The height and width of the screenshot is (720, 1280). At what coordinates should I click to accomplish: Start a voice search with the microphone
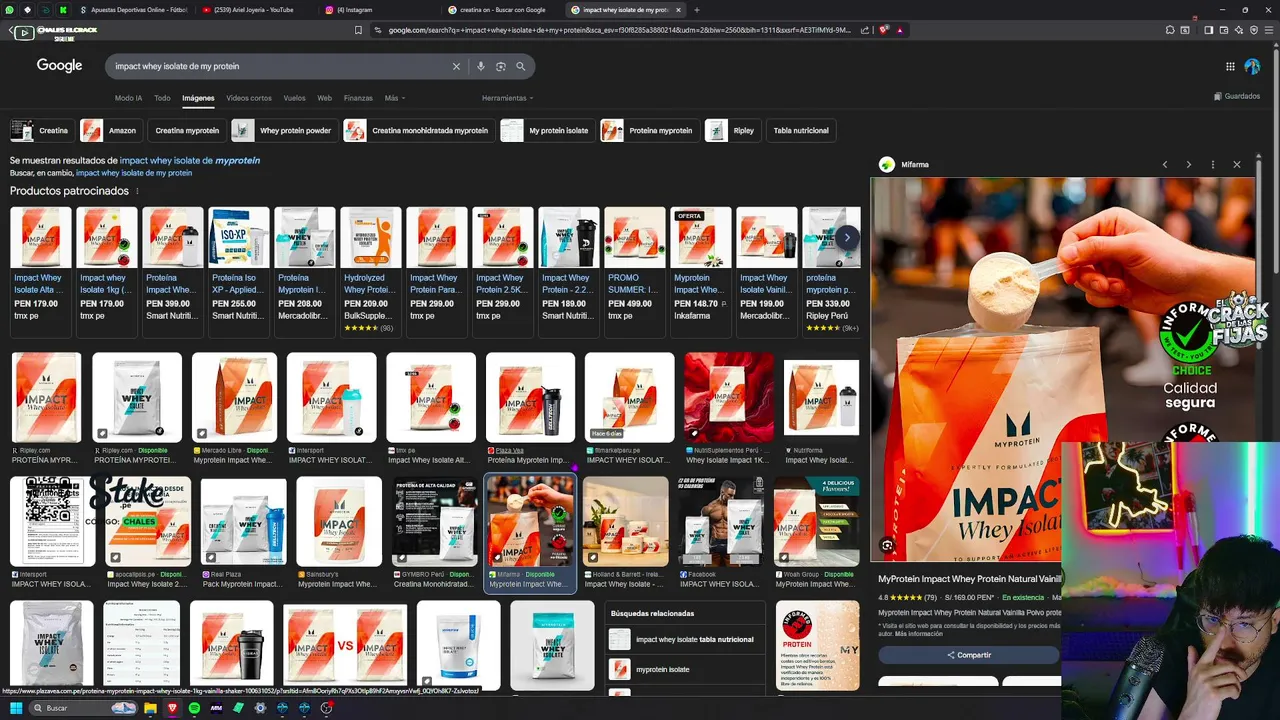click(481, 66)
